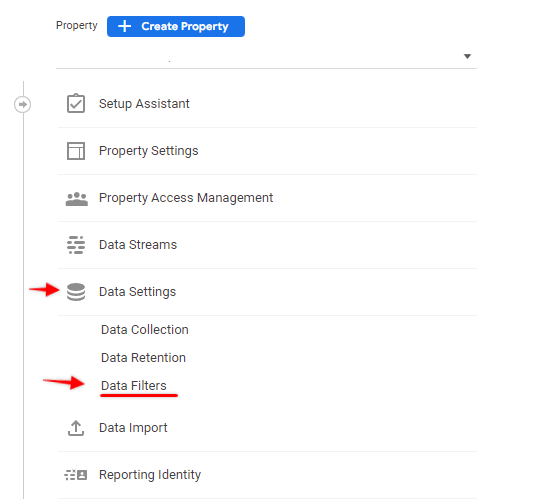
Task: Click the Data Settings database icon
Action: (76, 292)
